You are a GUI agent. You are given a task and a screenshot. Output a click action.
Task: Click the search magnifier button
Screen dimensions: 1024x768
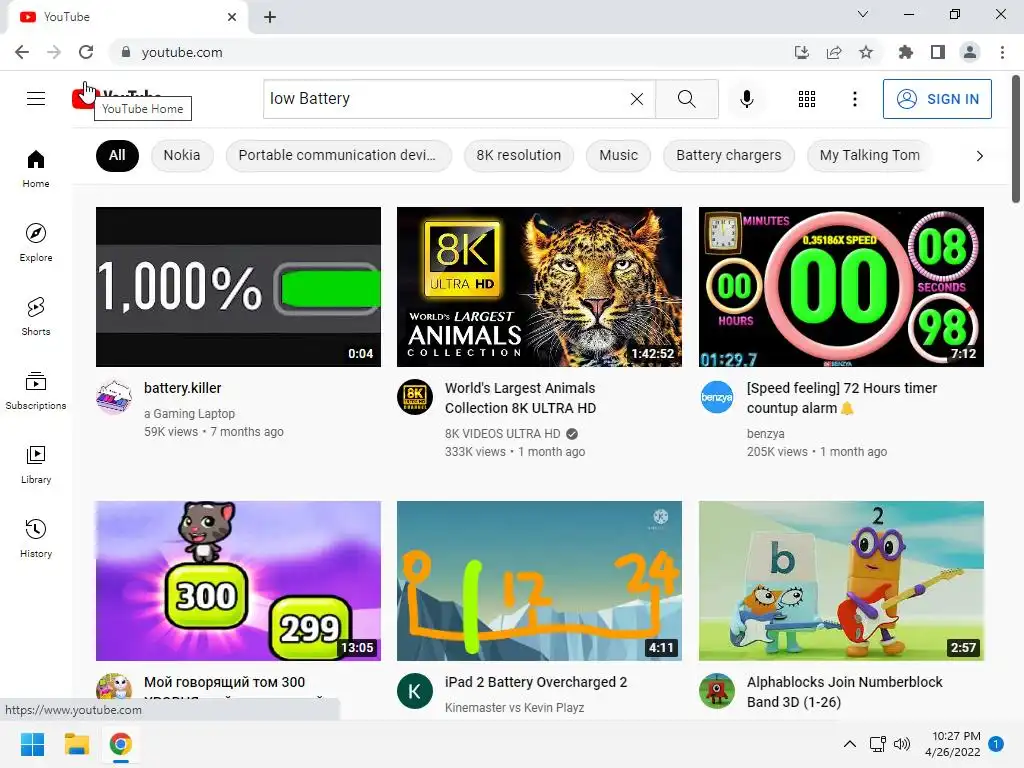[686, 99]
